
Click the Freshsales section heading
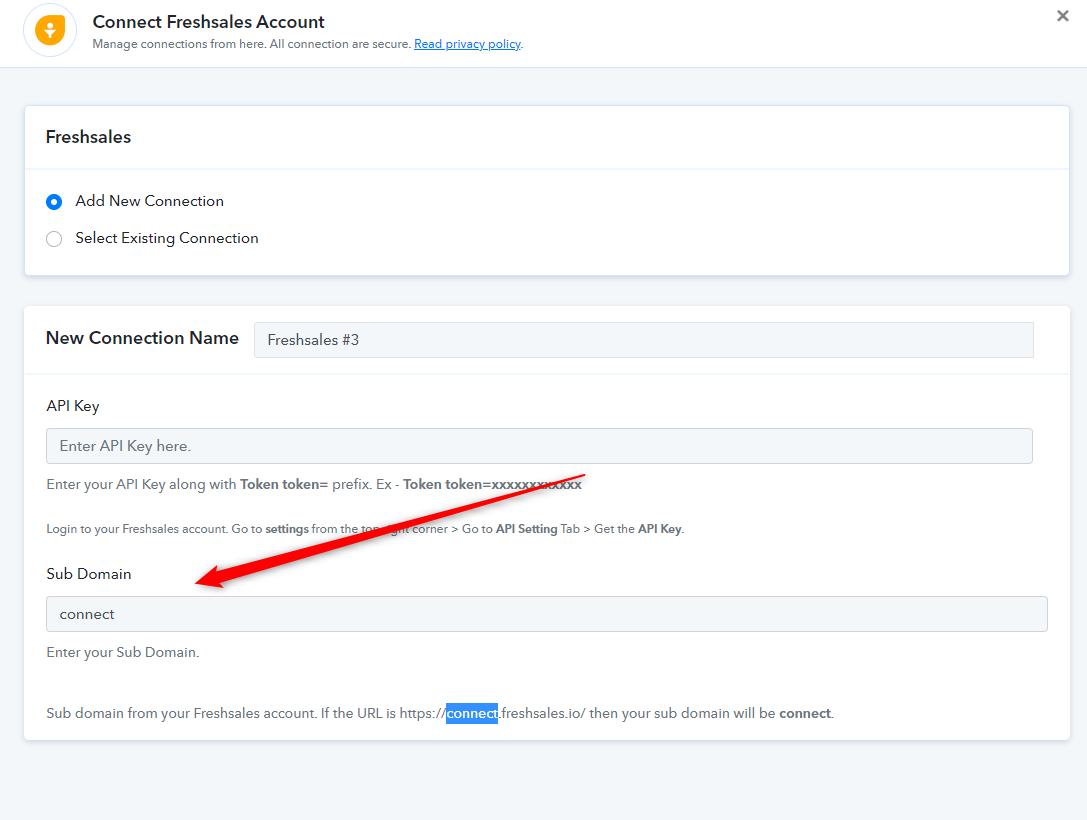(88, 137)
